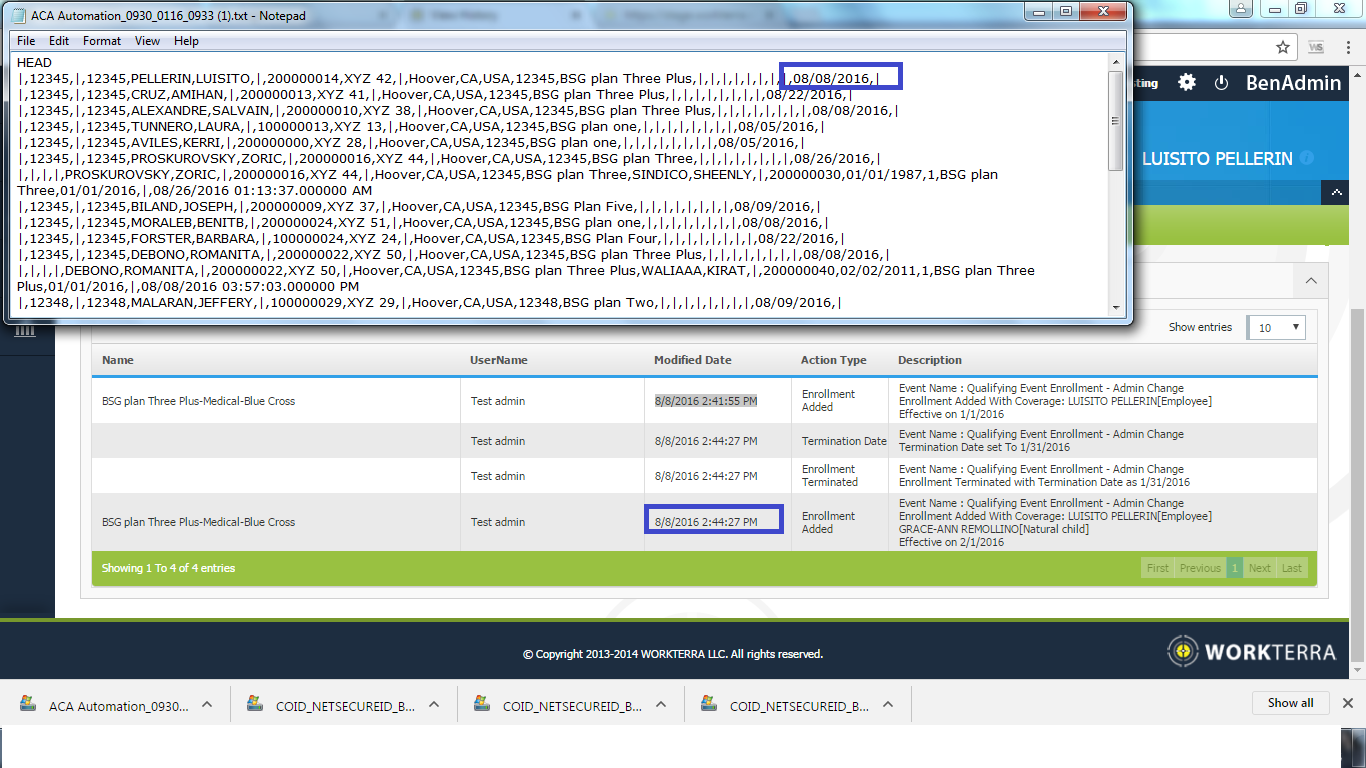The image size is (1366, 768).
Task: Click Show all downloads button
Action: click(1290, 703)
